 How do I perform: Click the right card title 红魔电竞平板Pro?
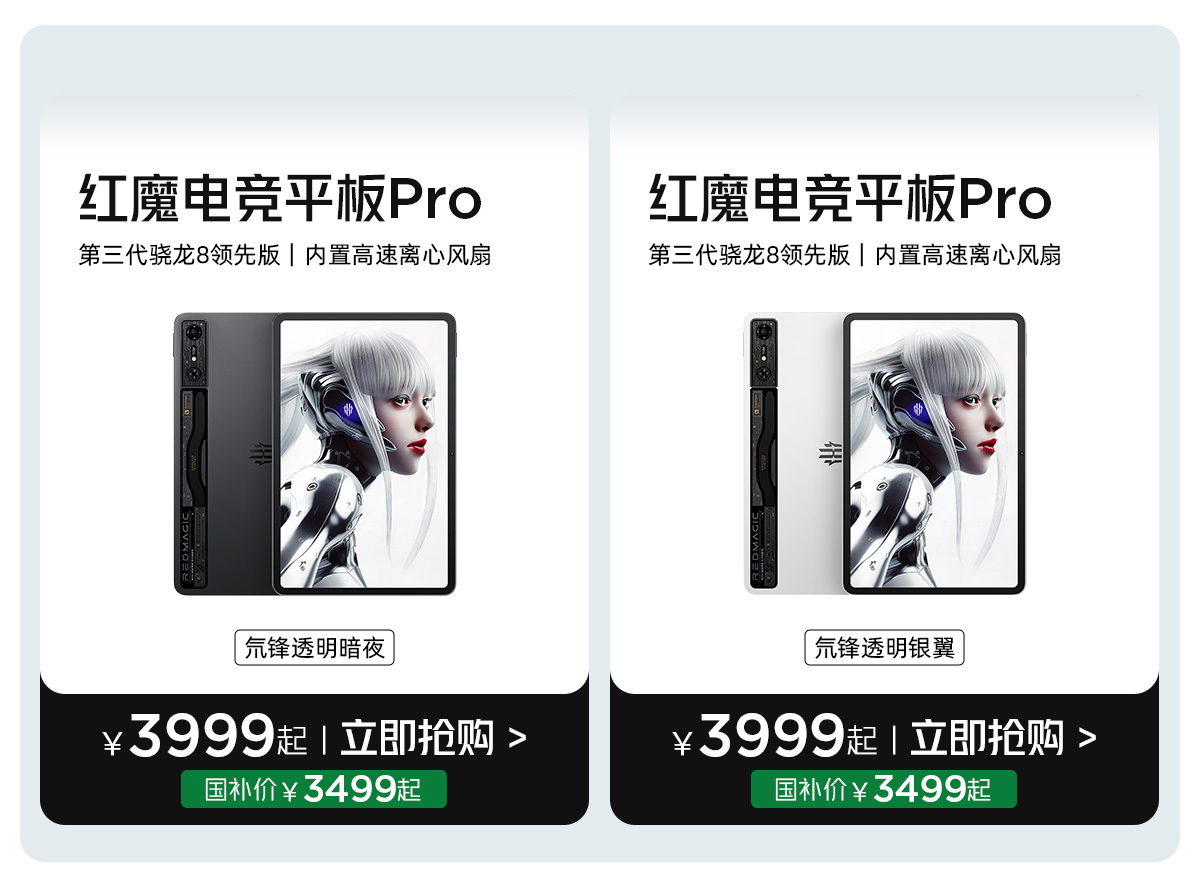pos(850,198)
